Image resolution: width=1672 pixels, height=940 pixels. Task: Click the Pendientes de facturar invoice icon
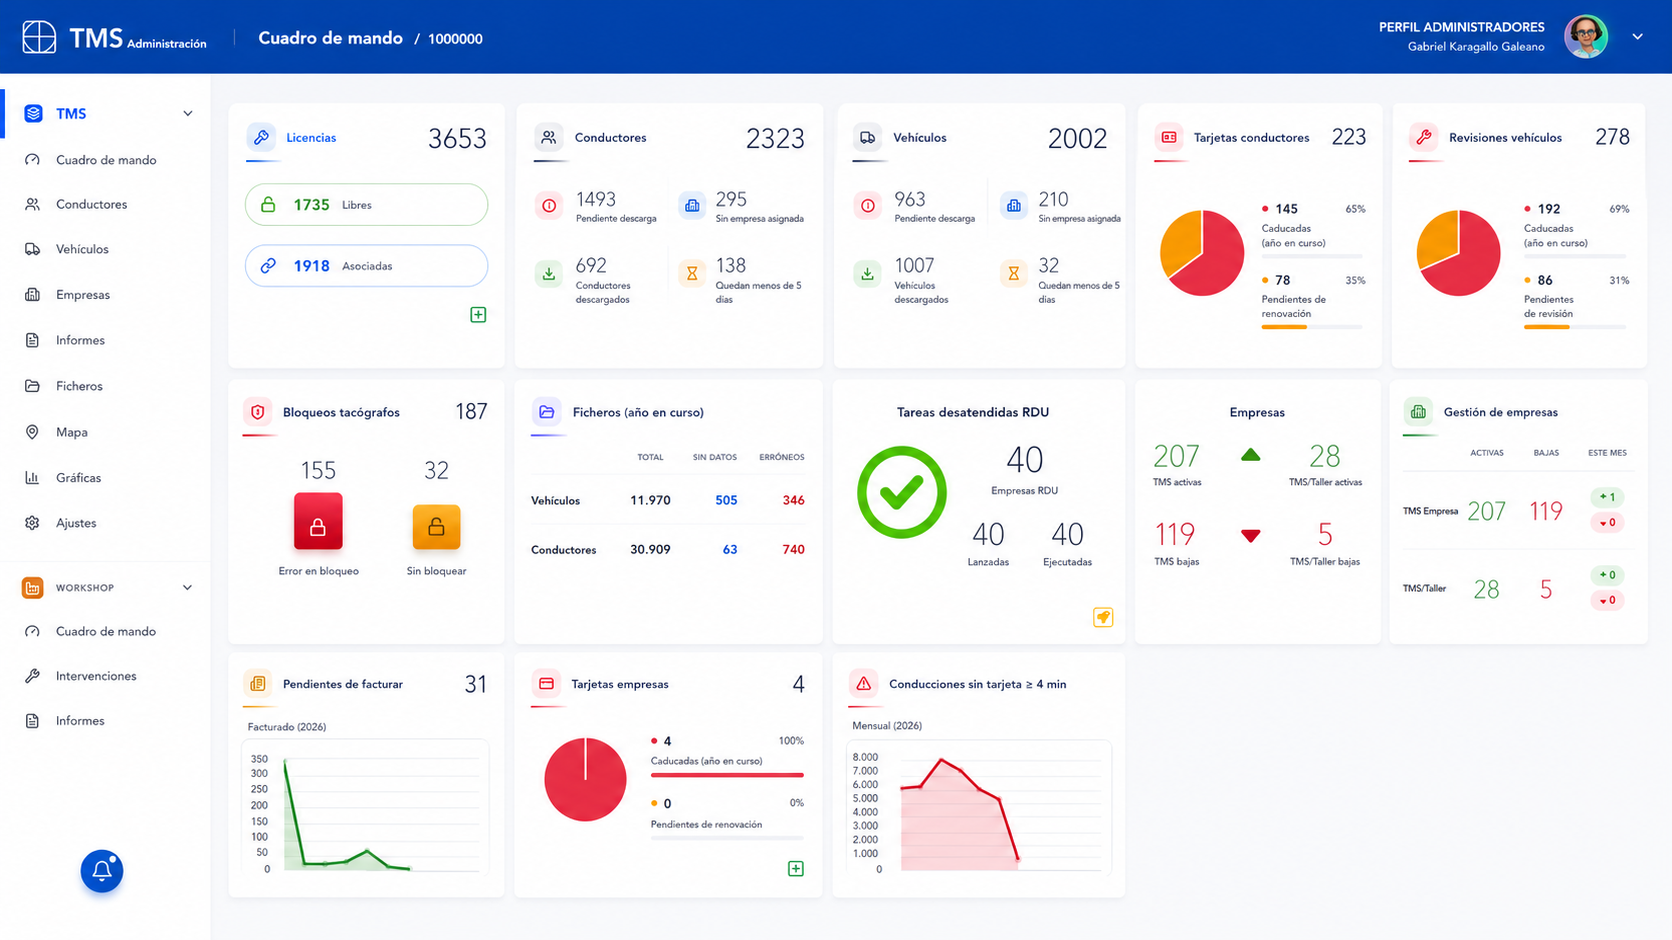258,684
